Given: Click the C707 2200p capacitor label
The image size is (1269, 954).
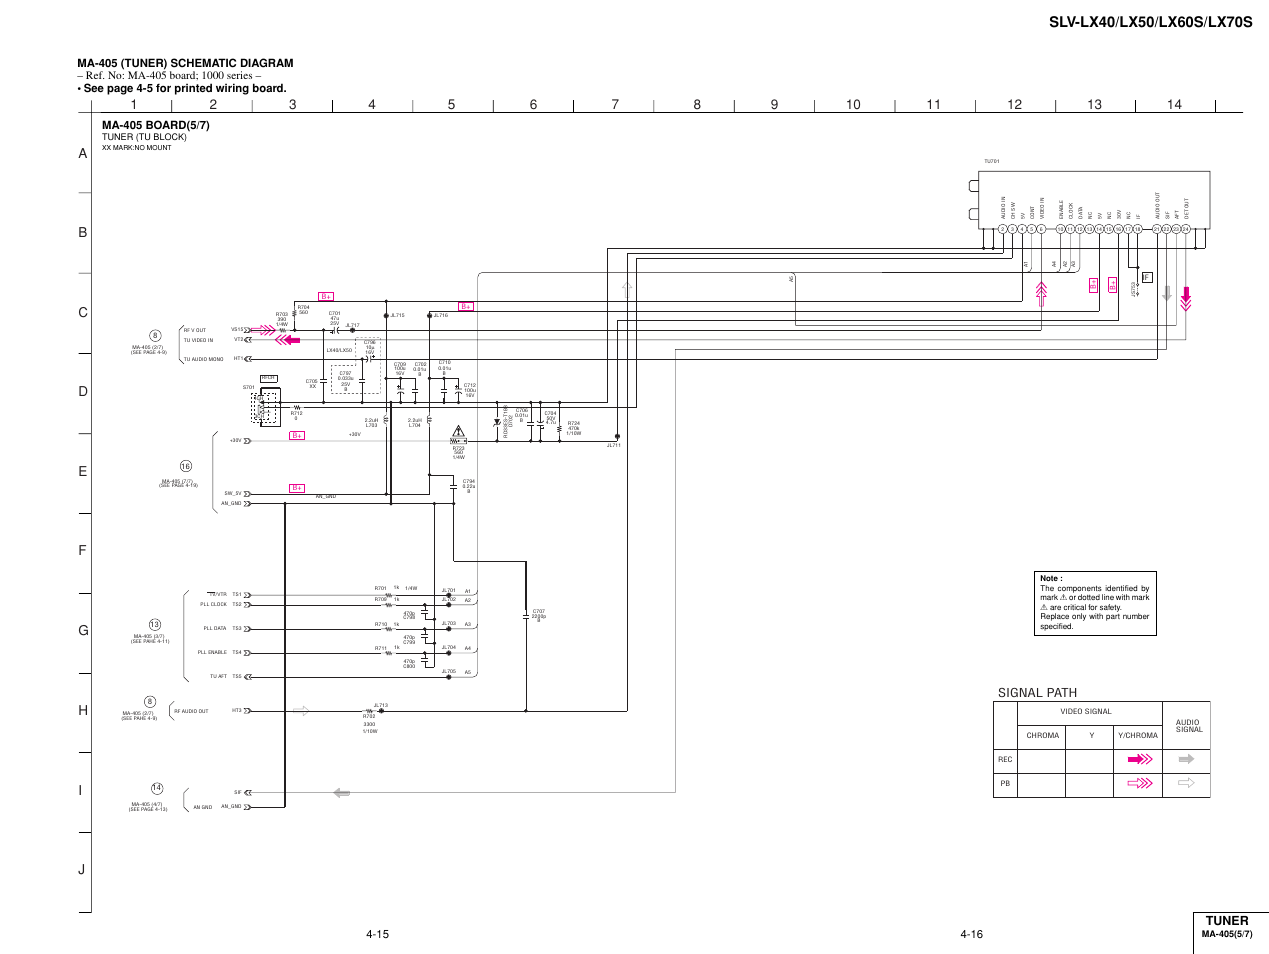Looking at the screenshot, I should (x=539, y=614).
